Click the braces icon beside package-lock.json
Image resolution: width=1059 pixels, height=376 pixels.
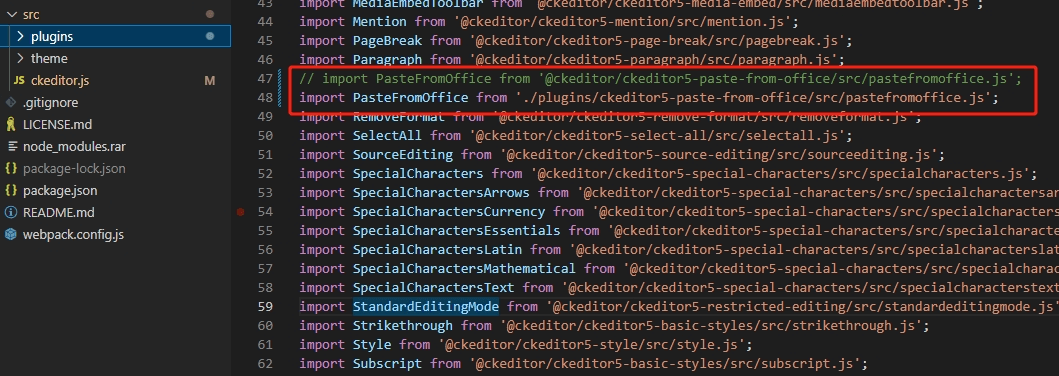coord(11,169)
